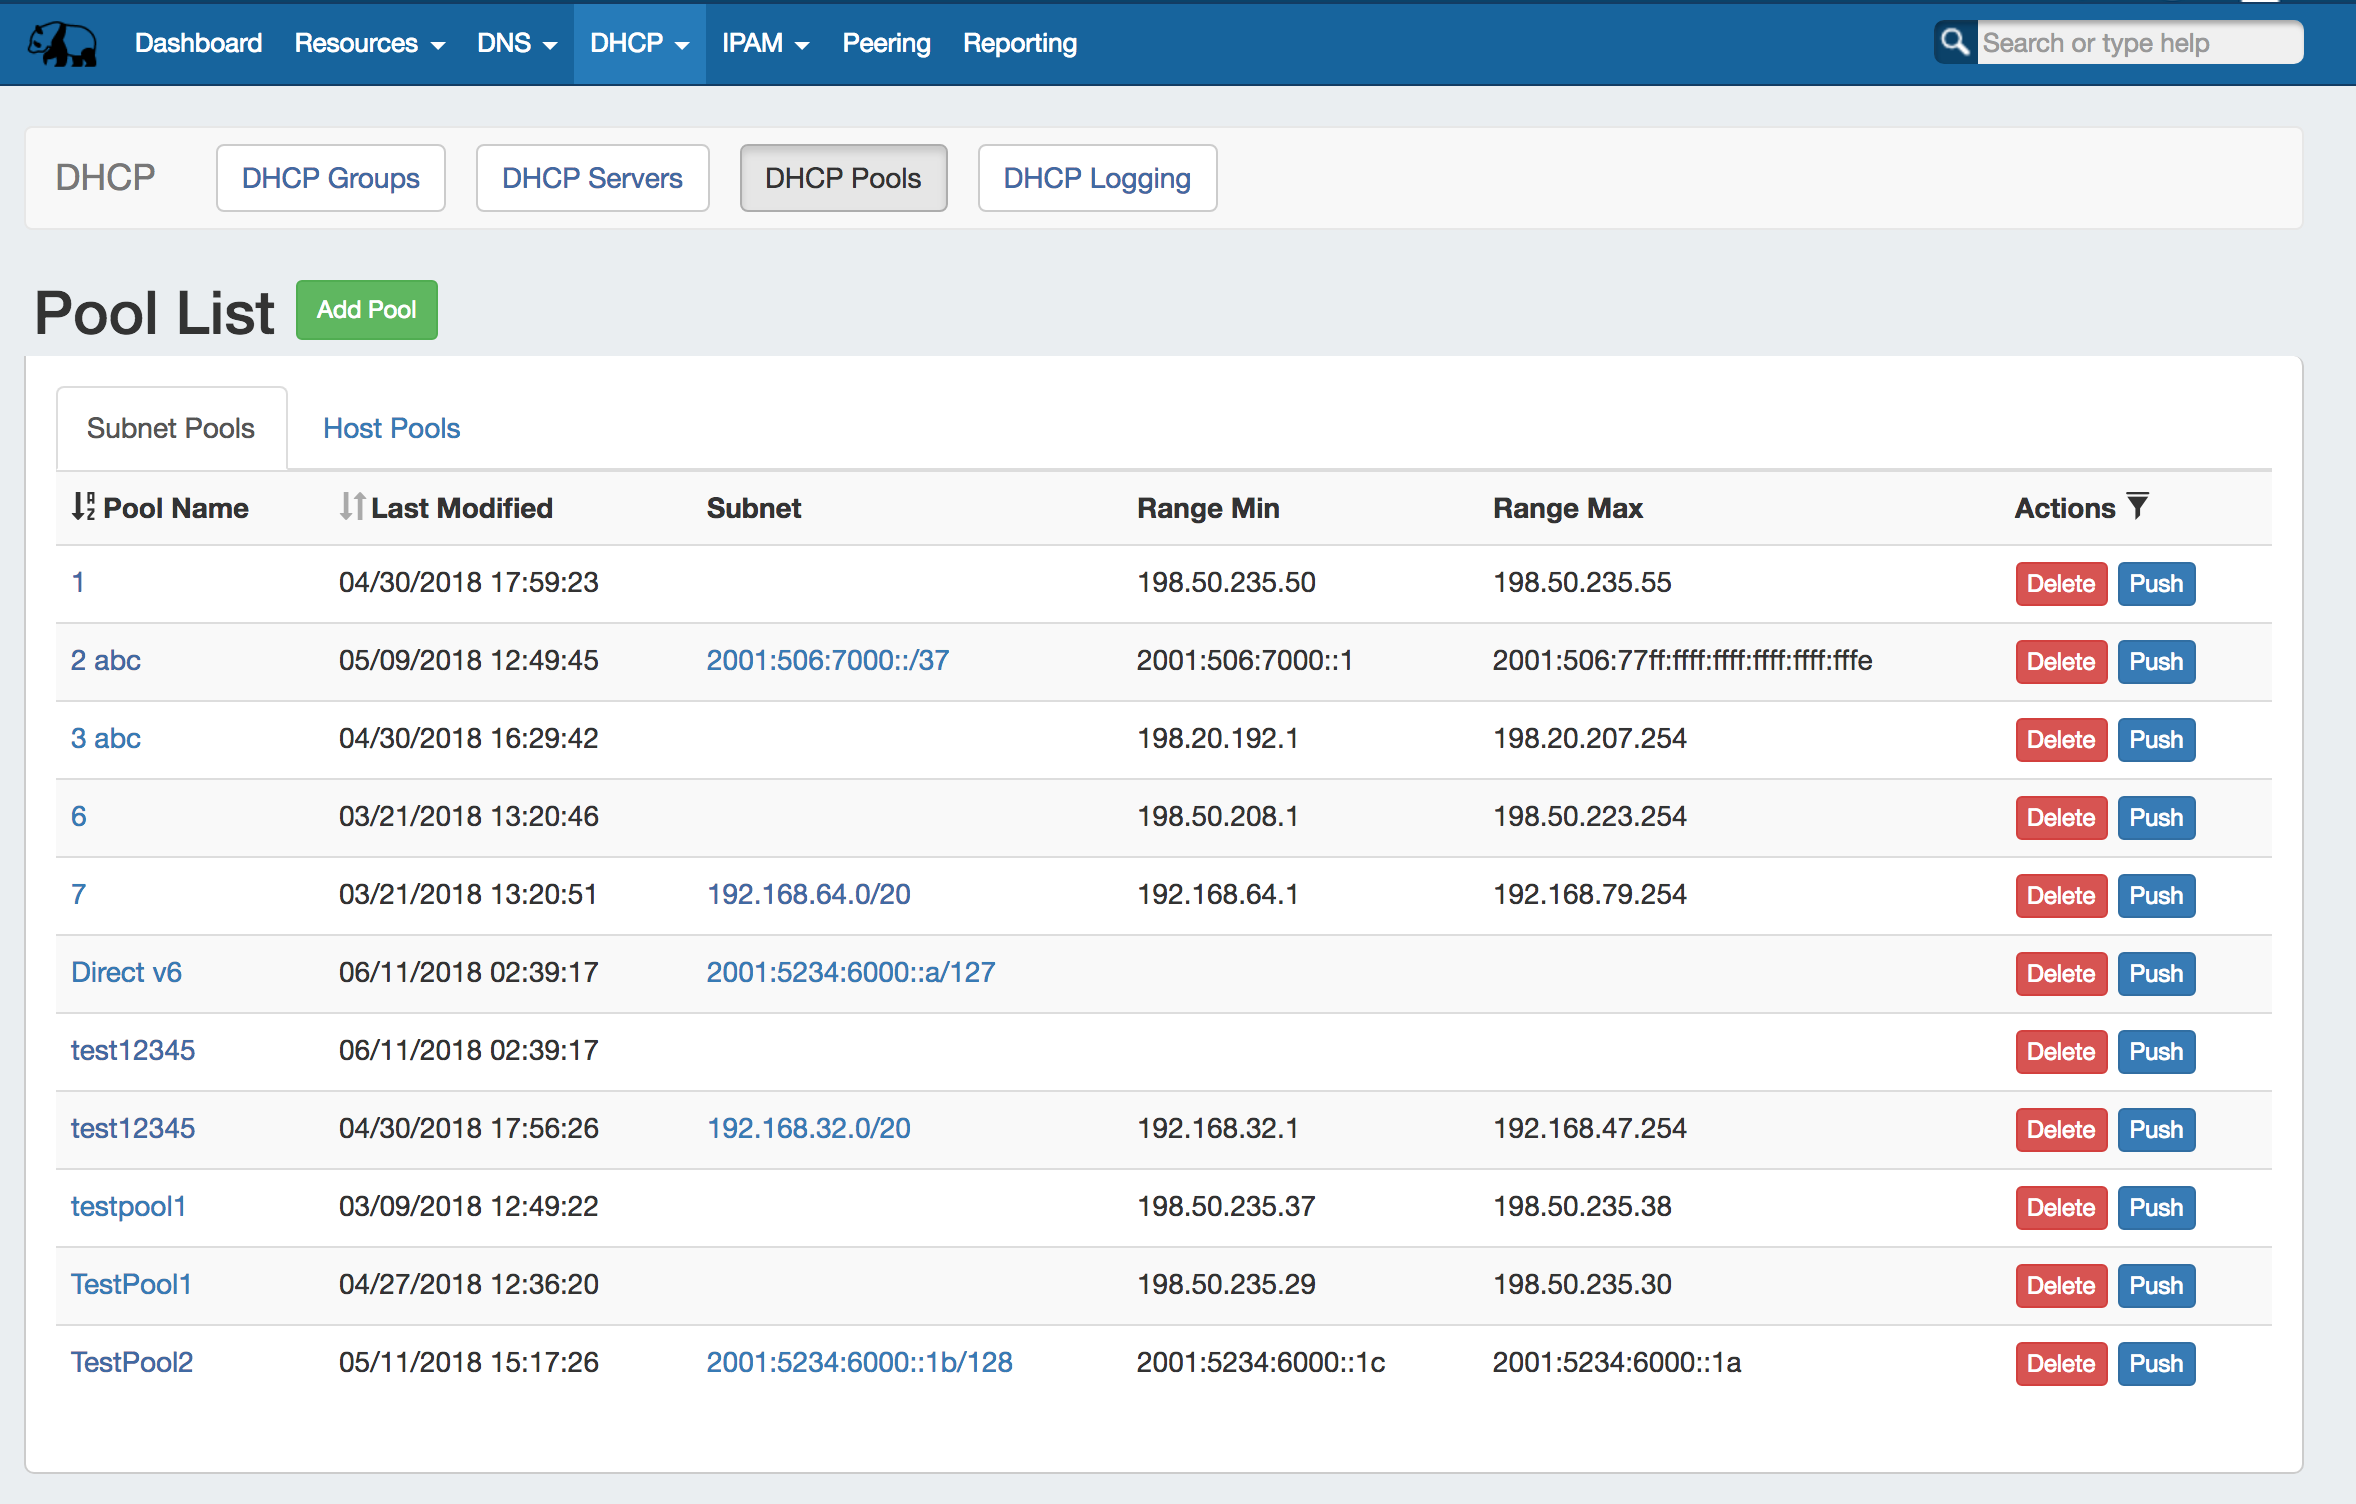This screenshot has width=2356, height=1504.
Task: Sort by Last Modified arrows icon
Action: click(x=351, y=507)
